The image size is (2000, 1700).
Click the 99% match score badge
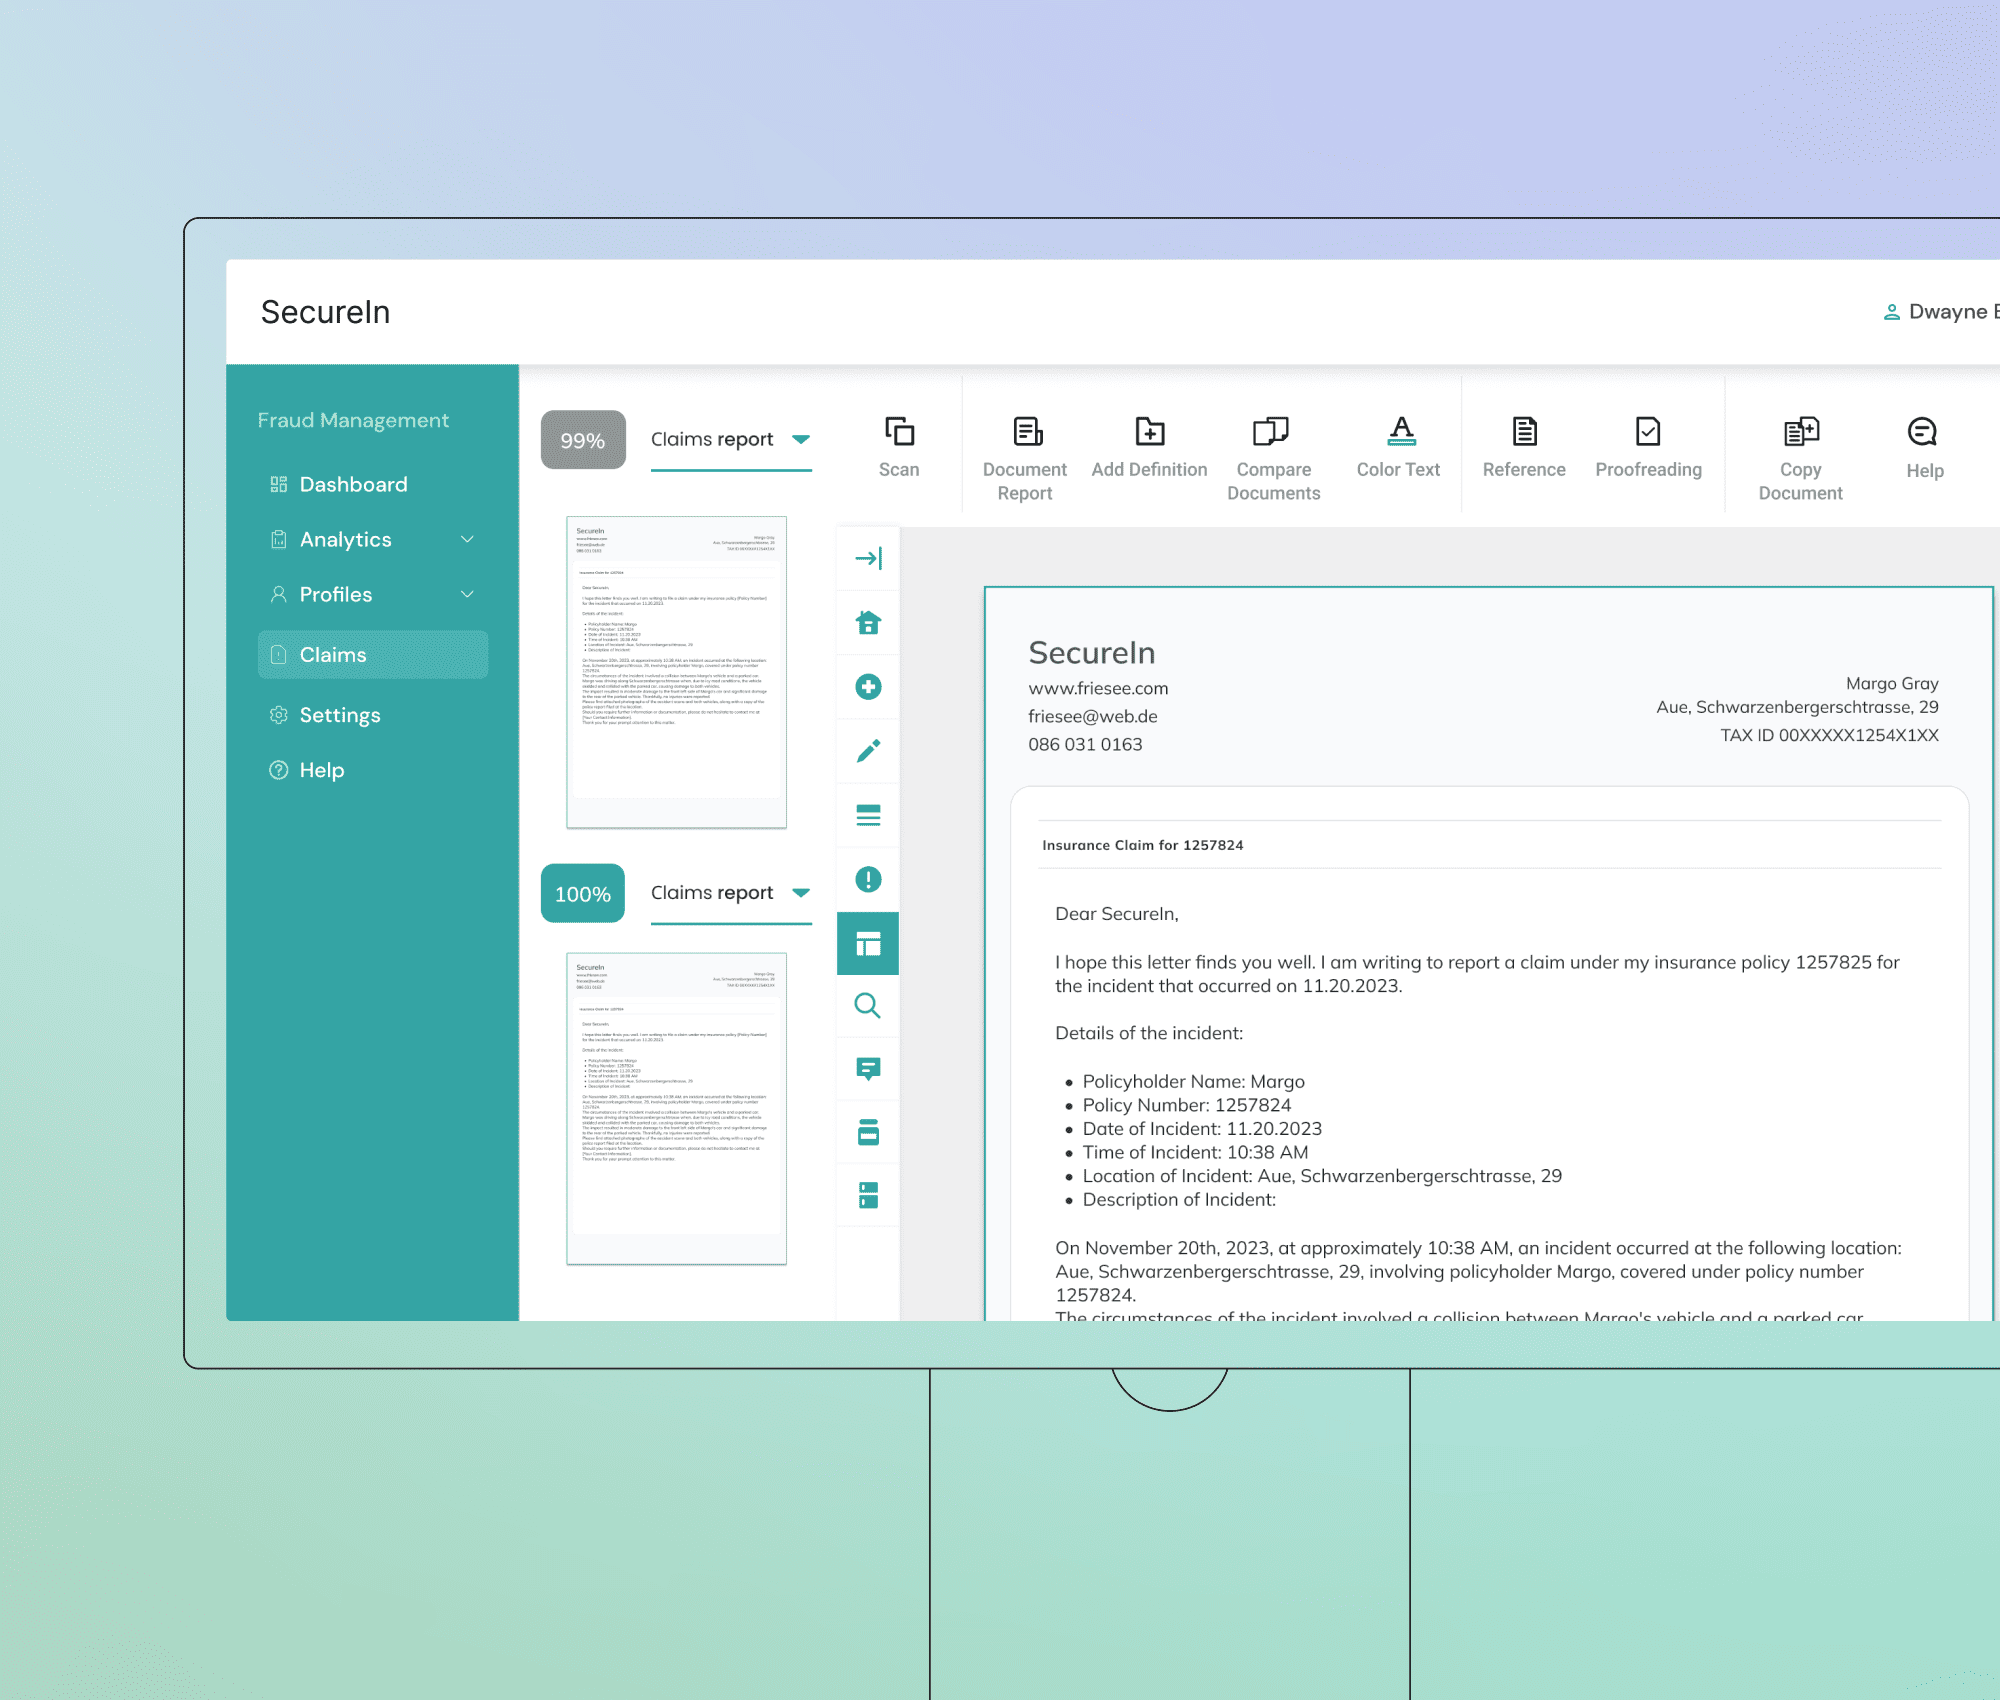click(x=583, y=440)
